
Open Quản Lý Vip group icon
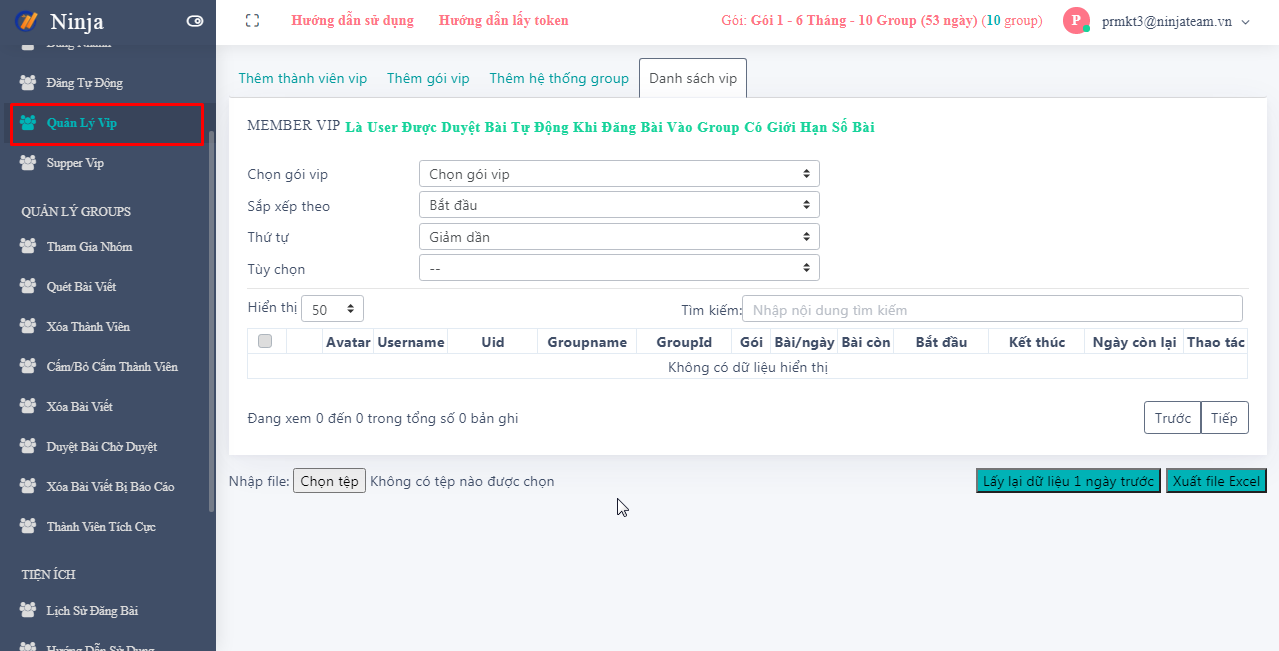pos(28,123)
